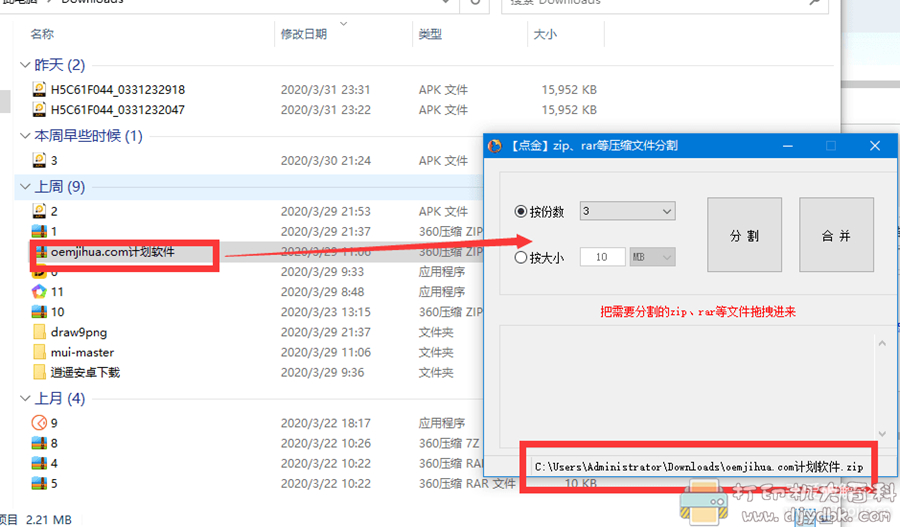Close the zip/rar splitter window
The image size is (900, 527).
tap(875, 146)
